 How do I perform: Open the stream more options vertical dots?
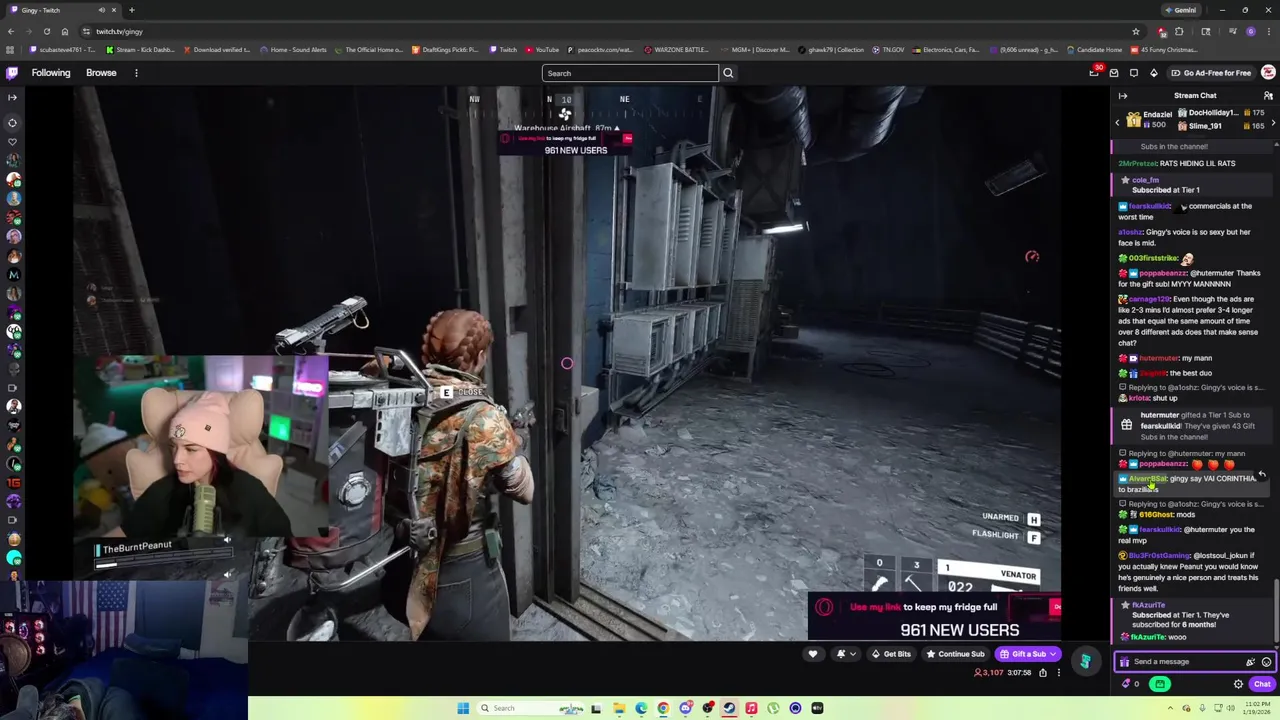tap(1058, 673)
